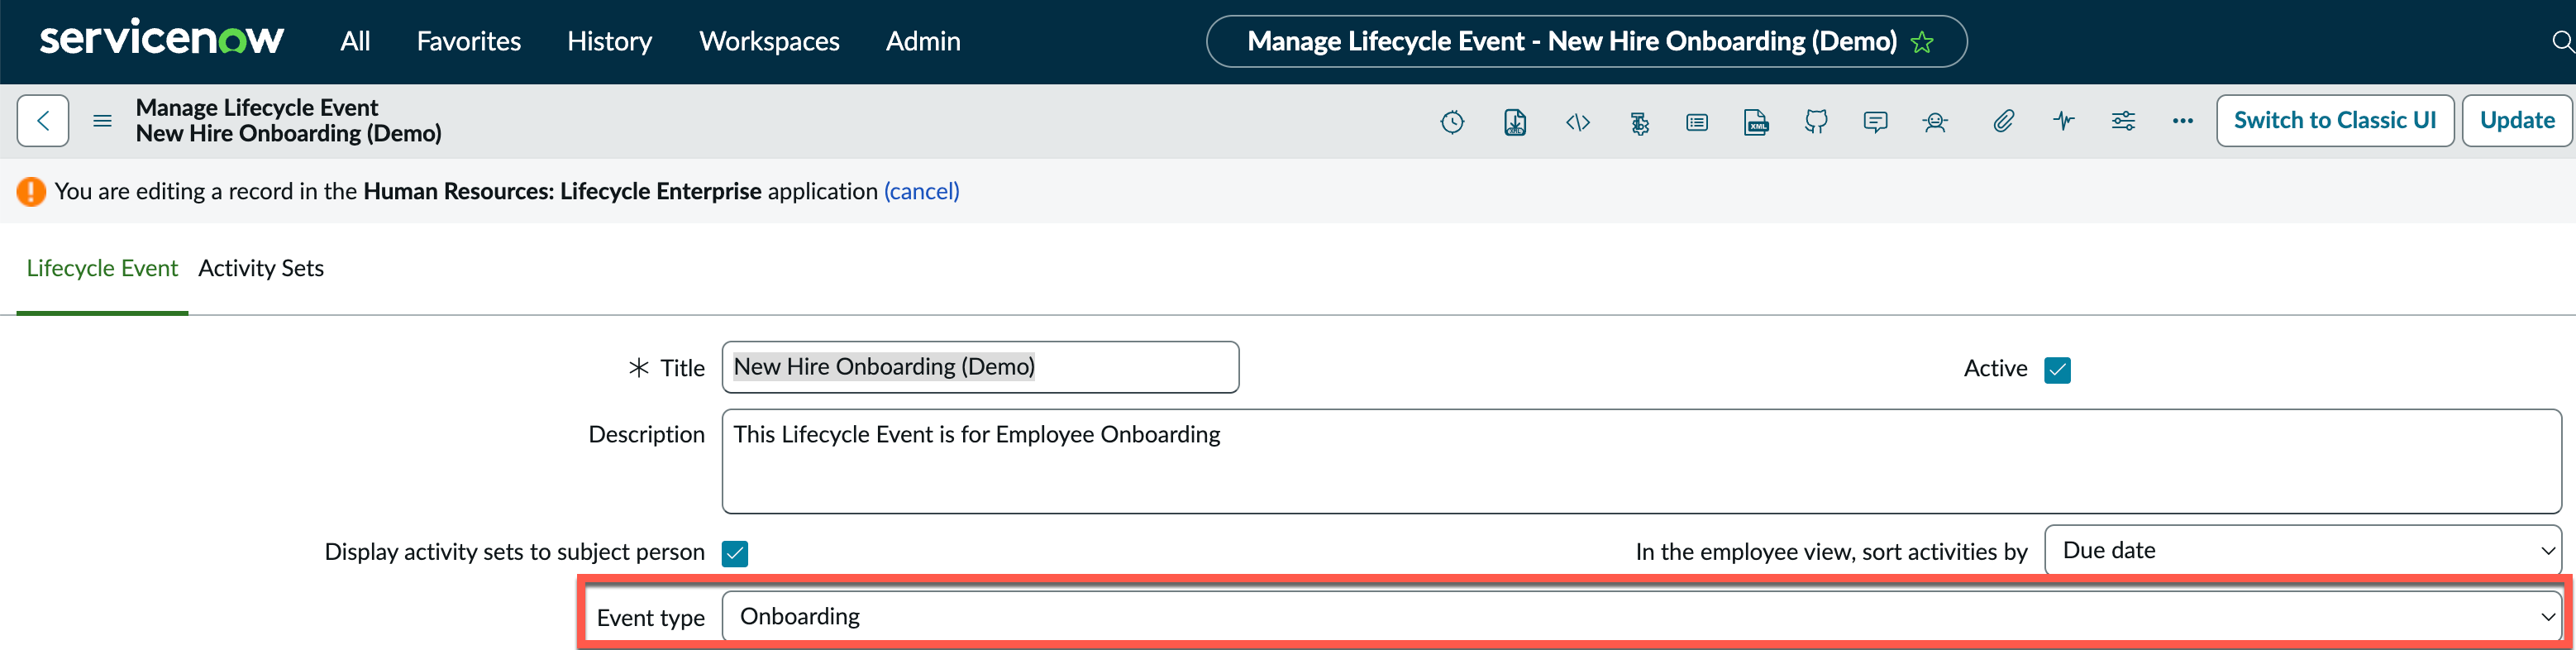The image size is (2576, 650).
Task: Open the Admin menu
Action: [x=923, y=41]
